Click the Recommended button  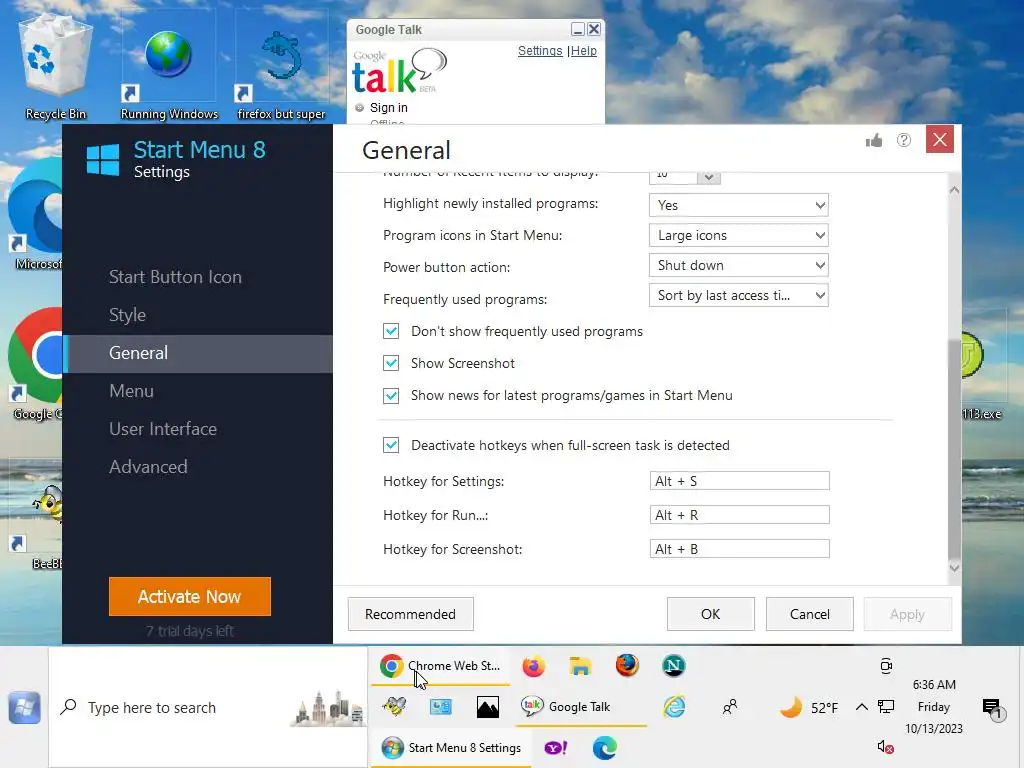point(410,614)
